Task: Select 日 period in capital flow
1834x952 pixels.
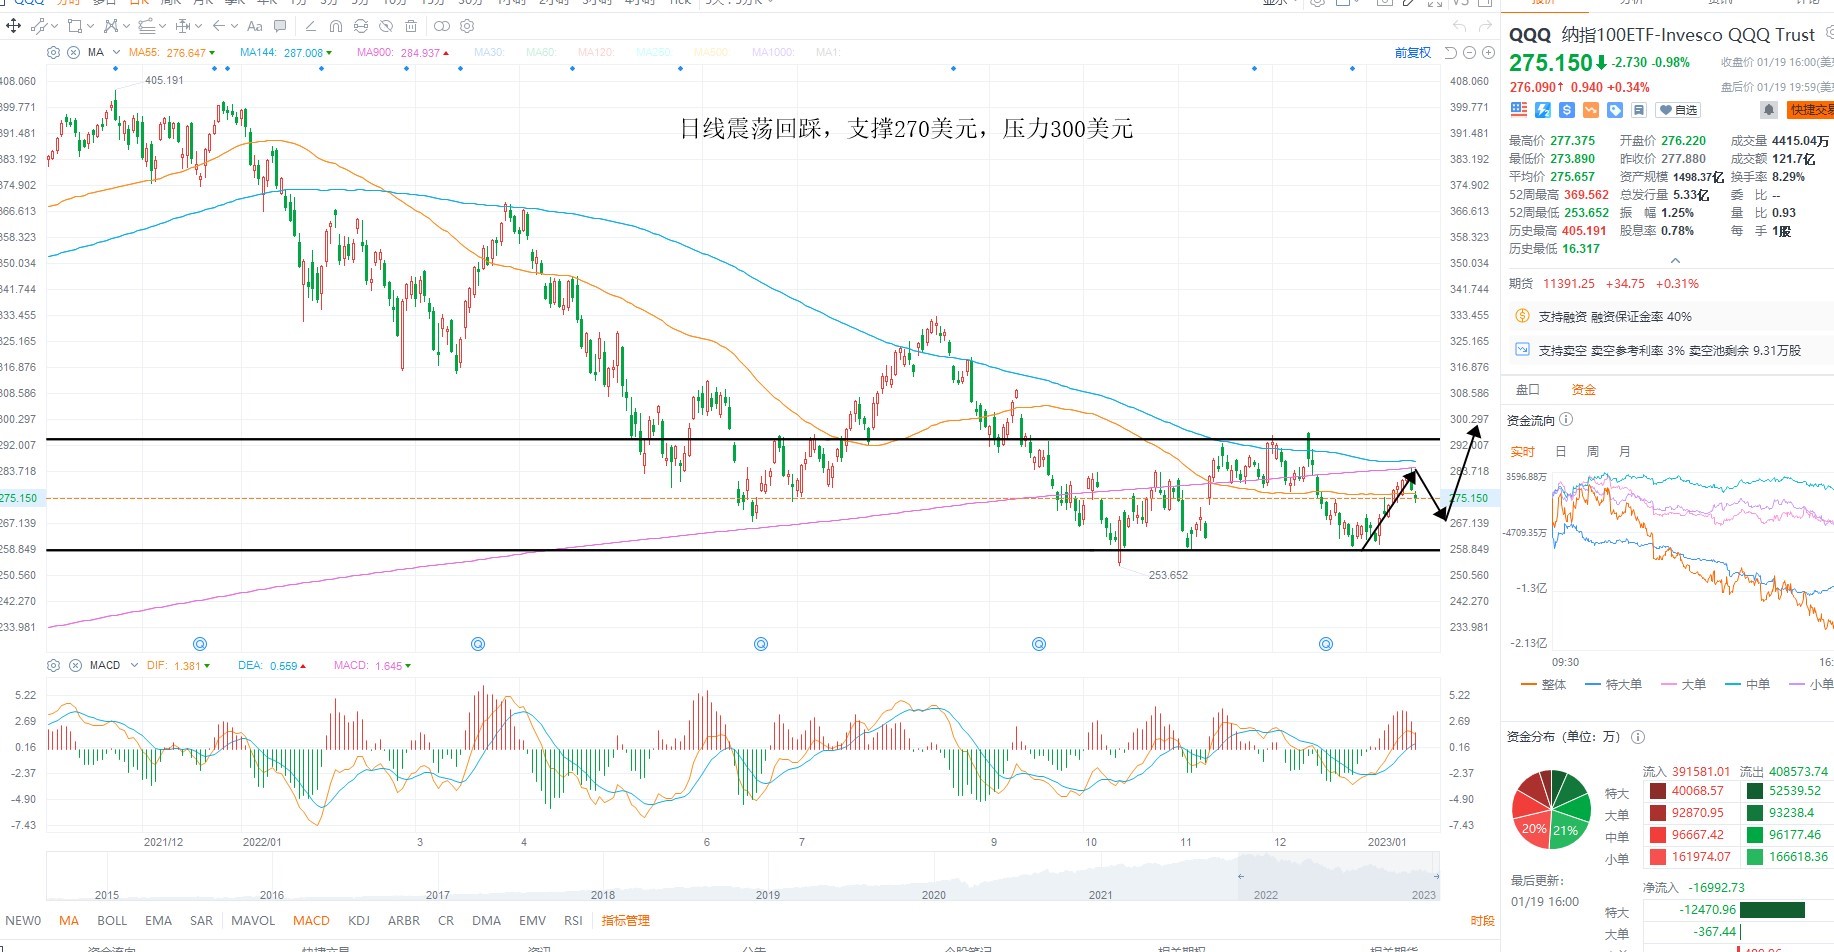Action: pos(1561,452)
